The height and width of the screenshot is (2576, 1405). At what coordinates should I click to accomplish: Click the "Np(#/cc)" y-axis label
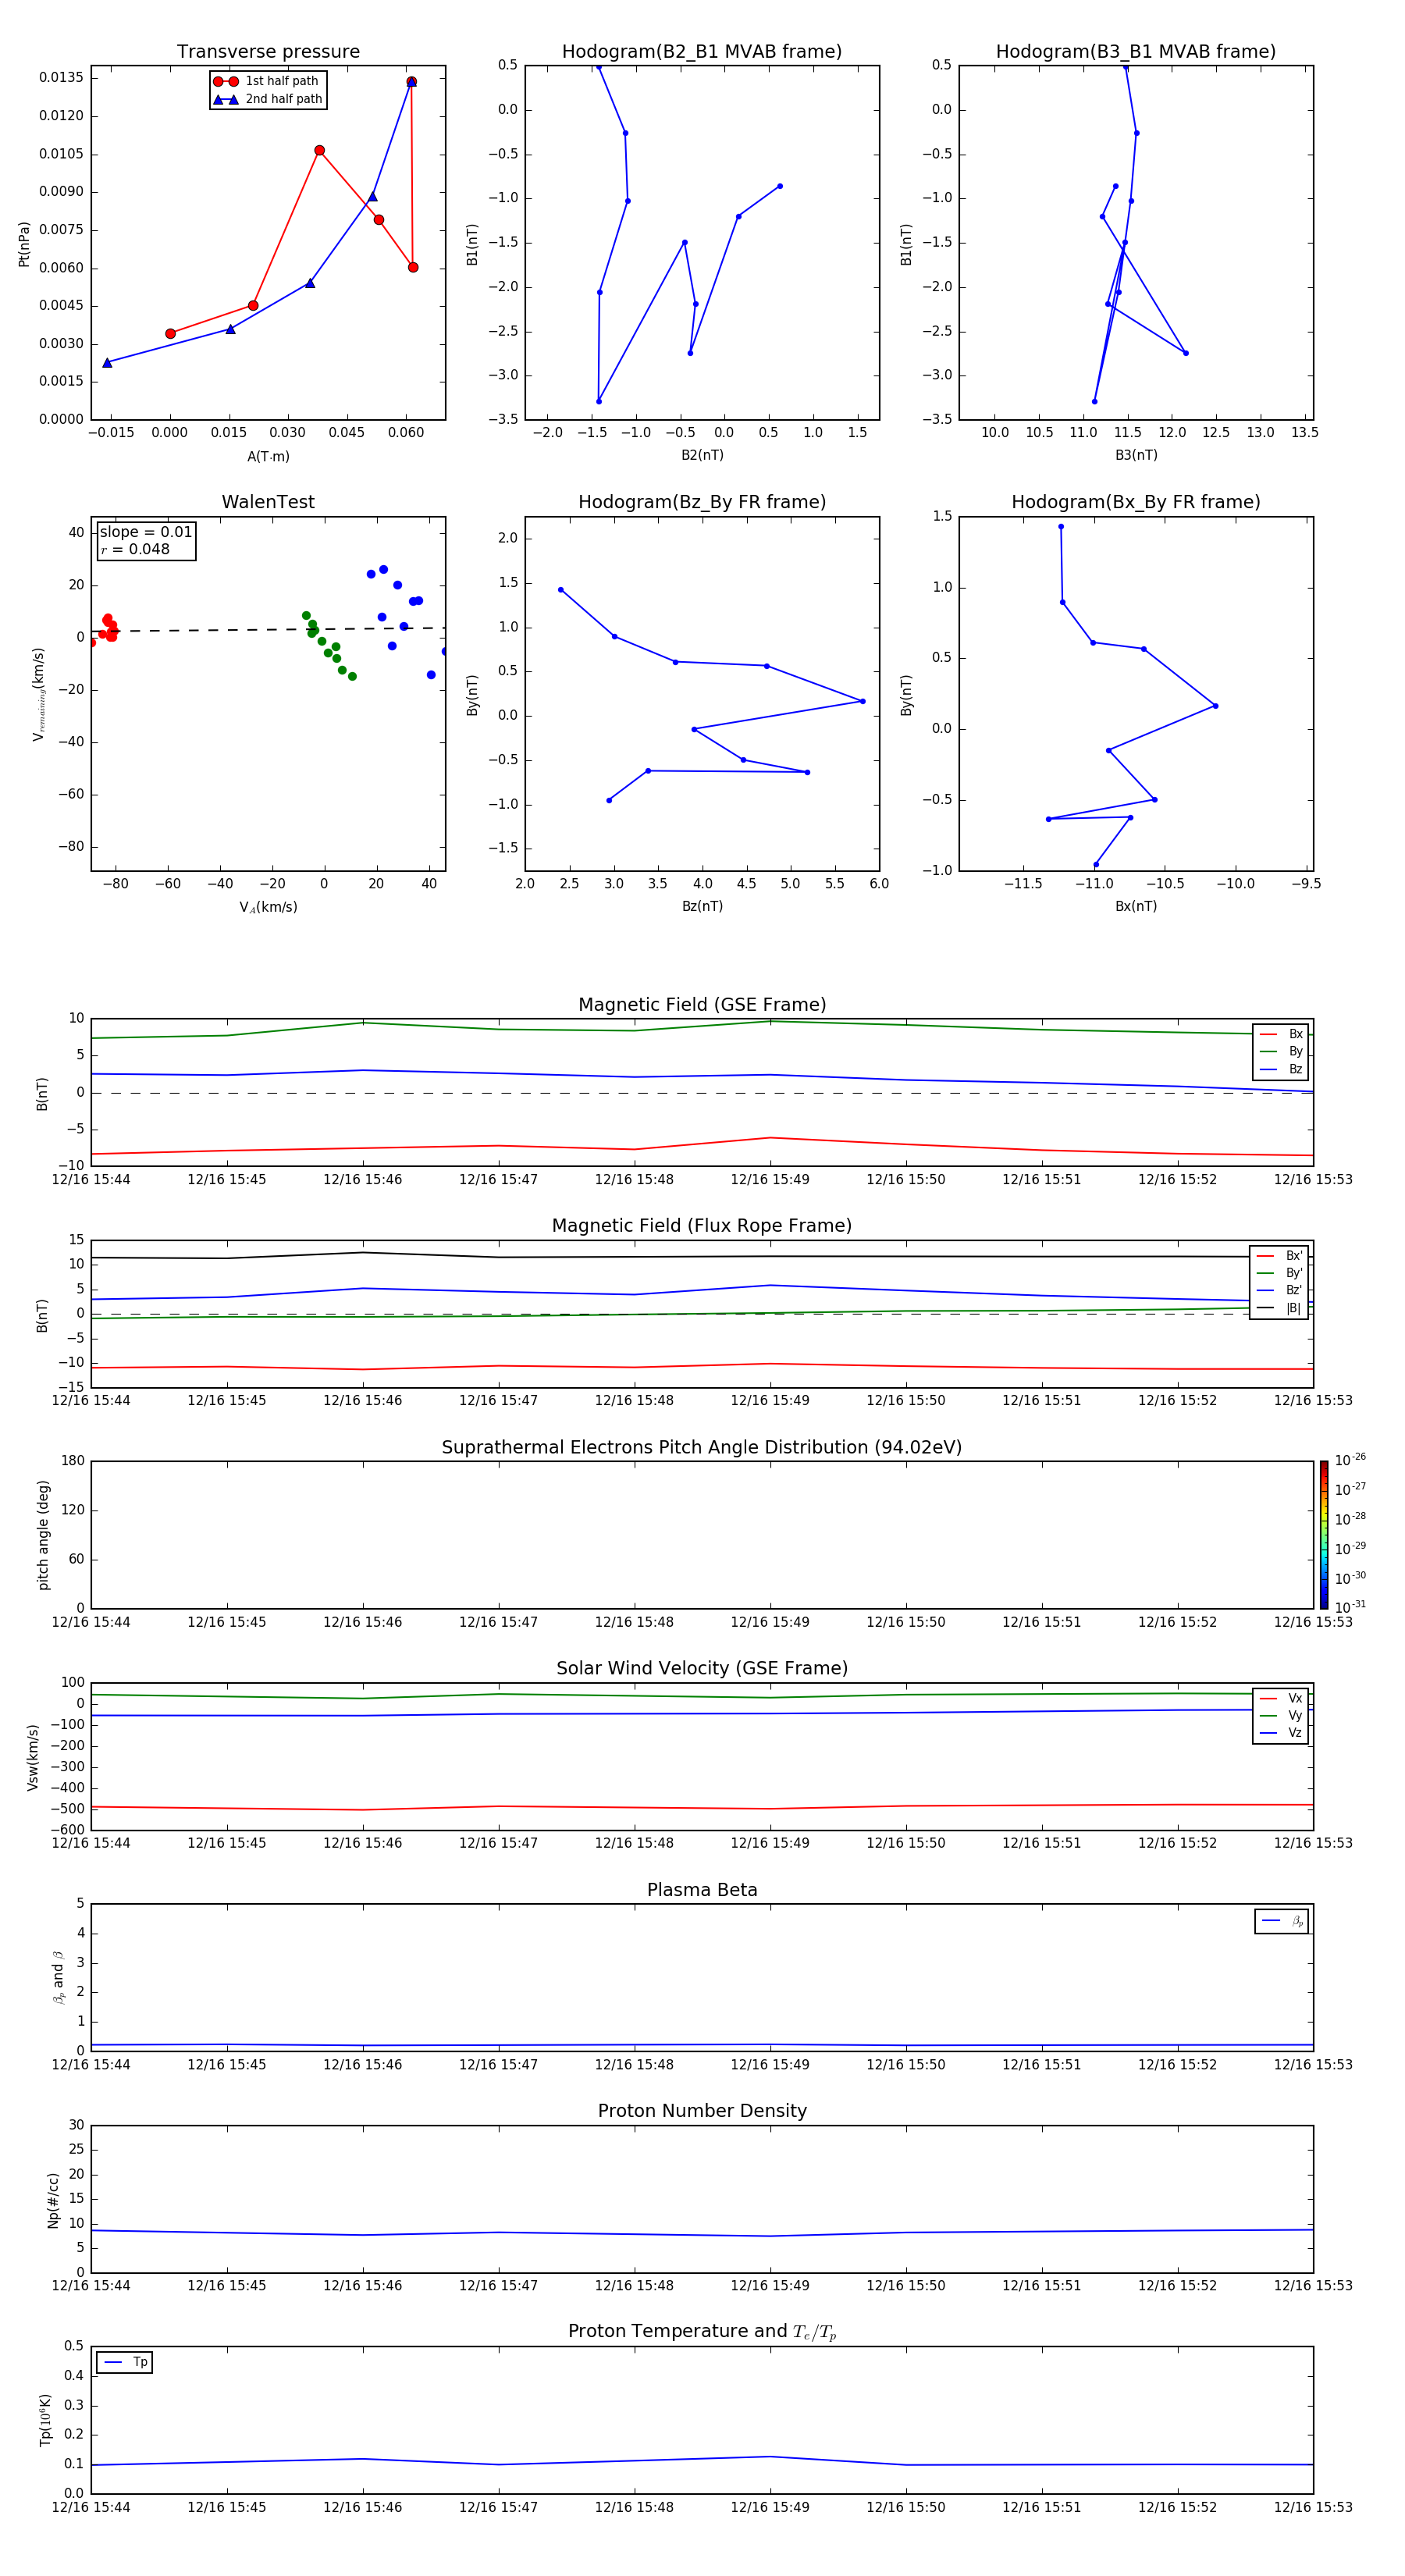(53, 2200)
